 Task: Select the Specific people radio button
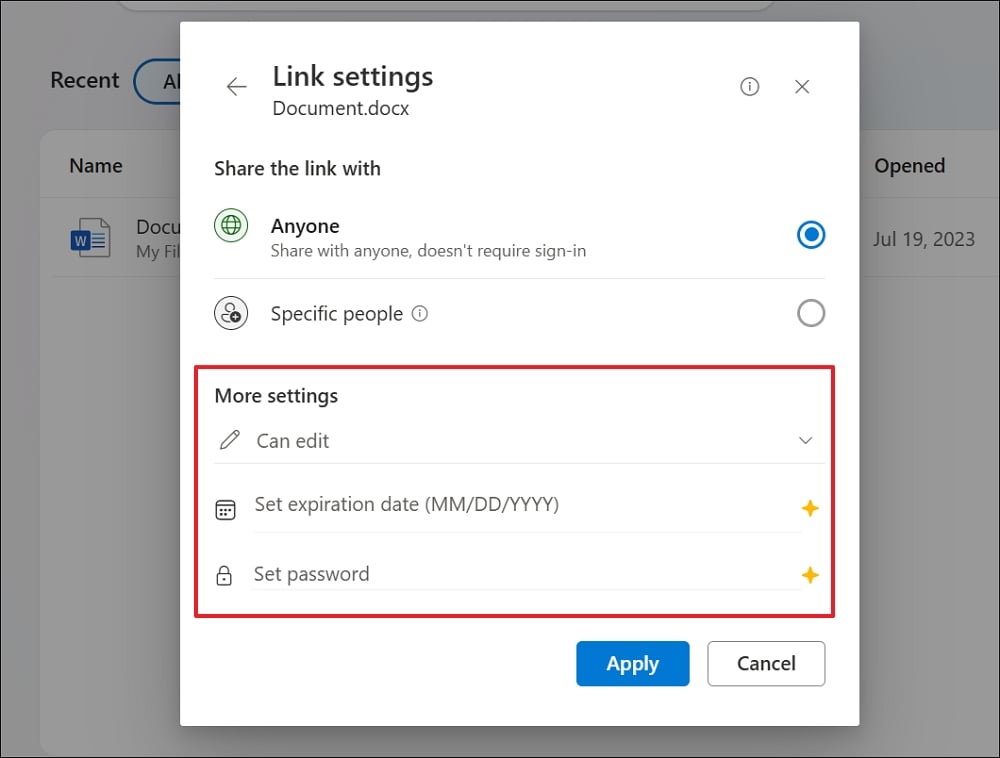811,313
